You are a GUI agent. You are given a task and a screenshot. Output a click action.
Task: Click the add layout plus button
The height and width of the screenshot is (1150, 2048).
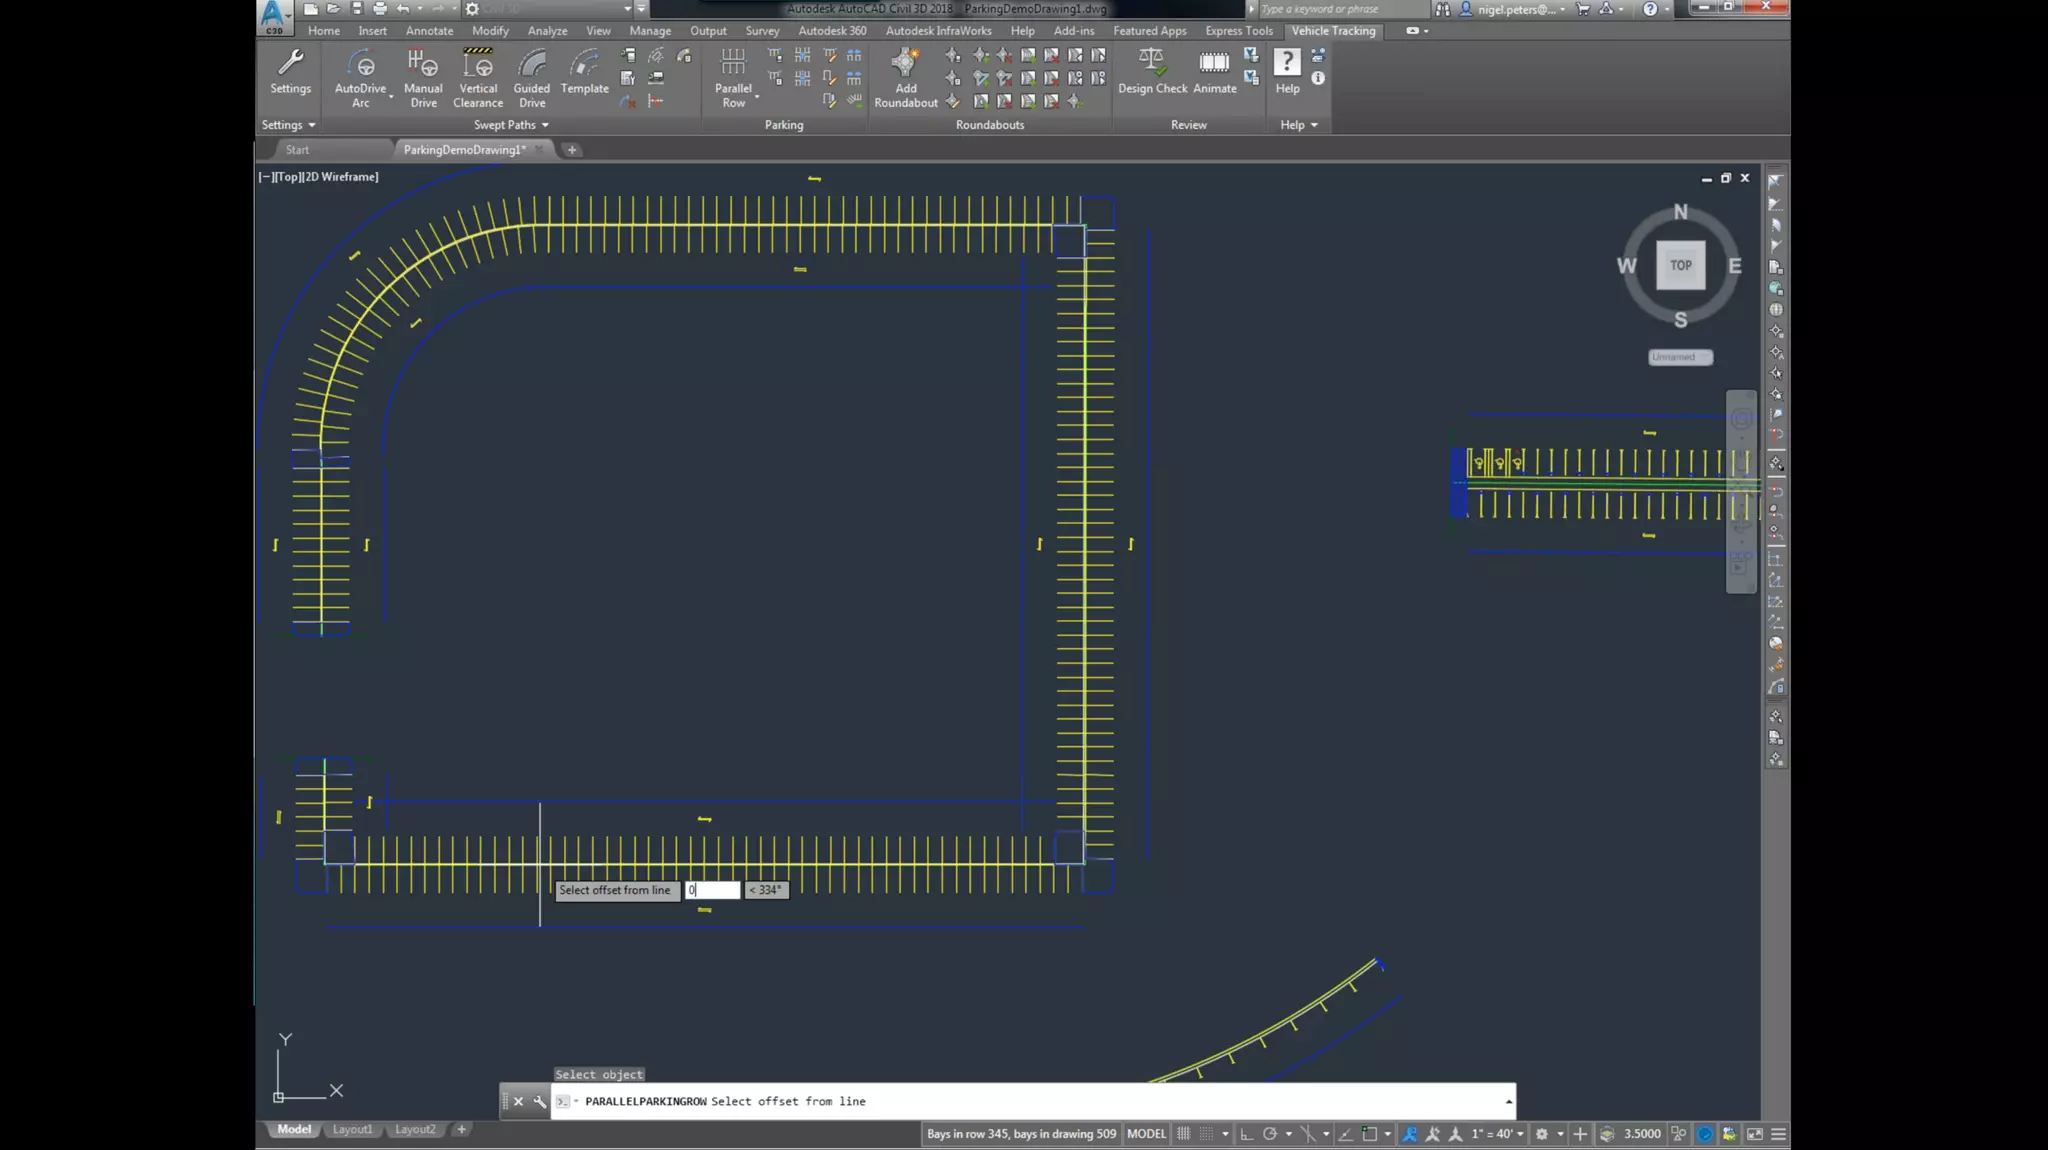(461, 1129)
